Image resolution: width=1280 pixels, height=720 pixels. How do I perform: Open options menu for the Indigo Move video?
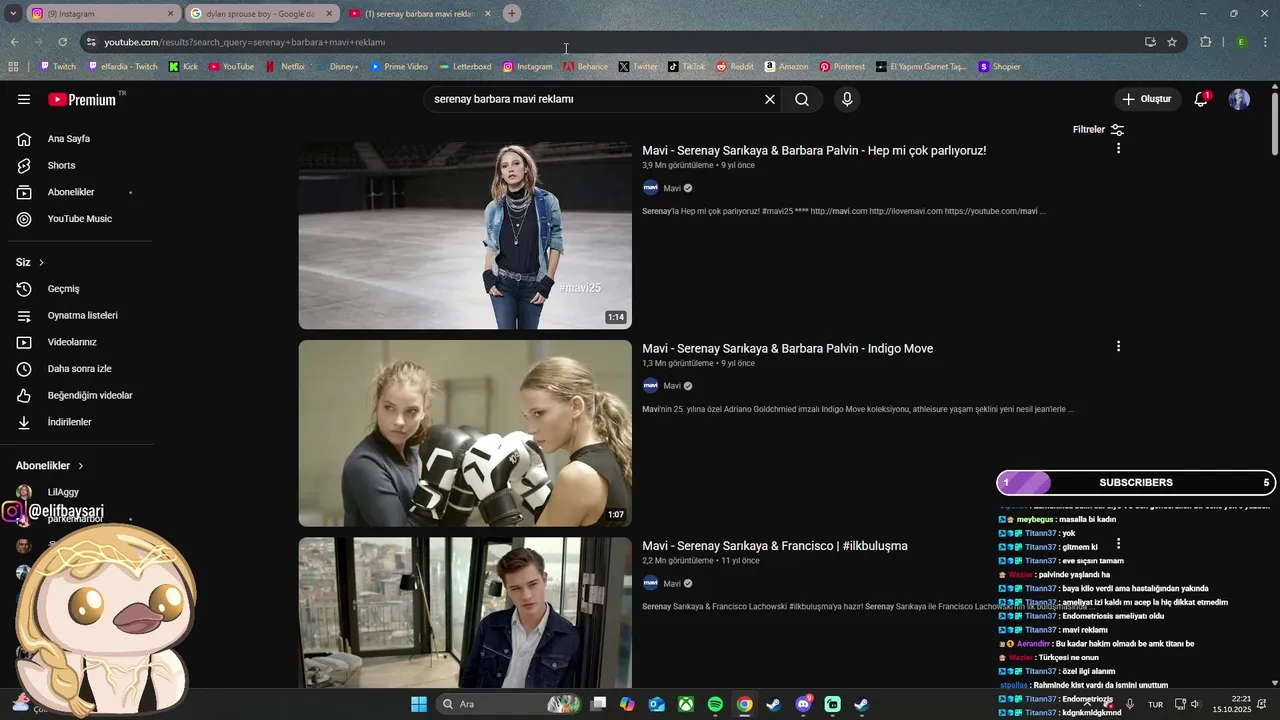click(1118, 346)
